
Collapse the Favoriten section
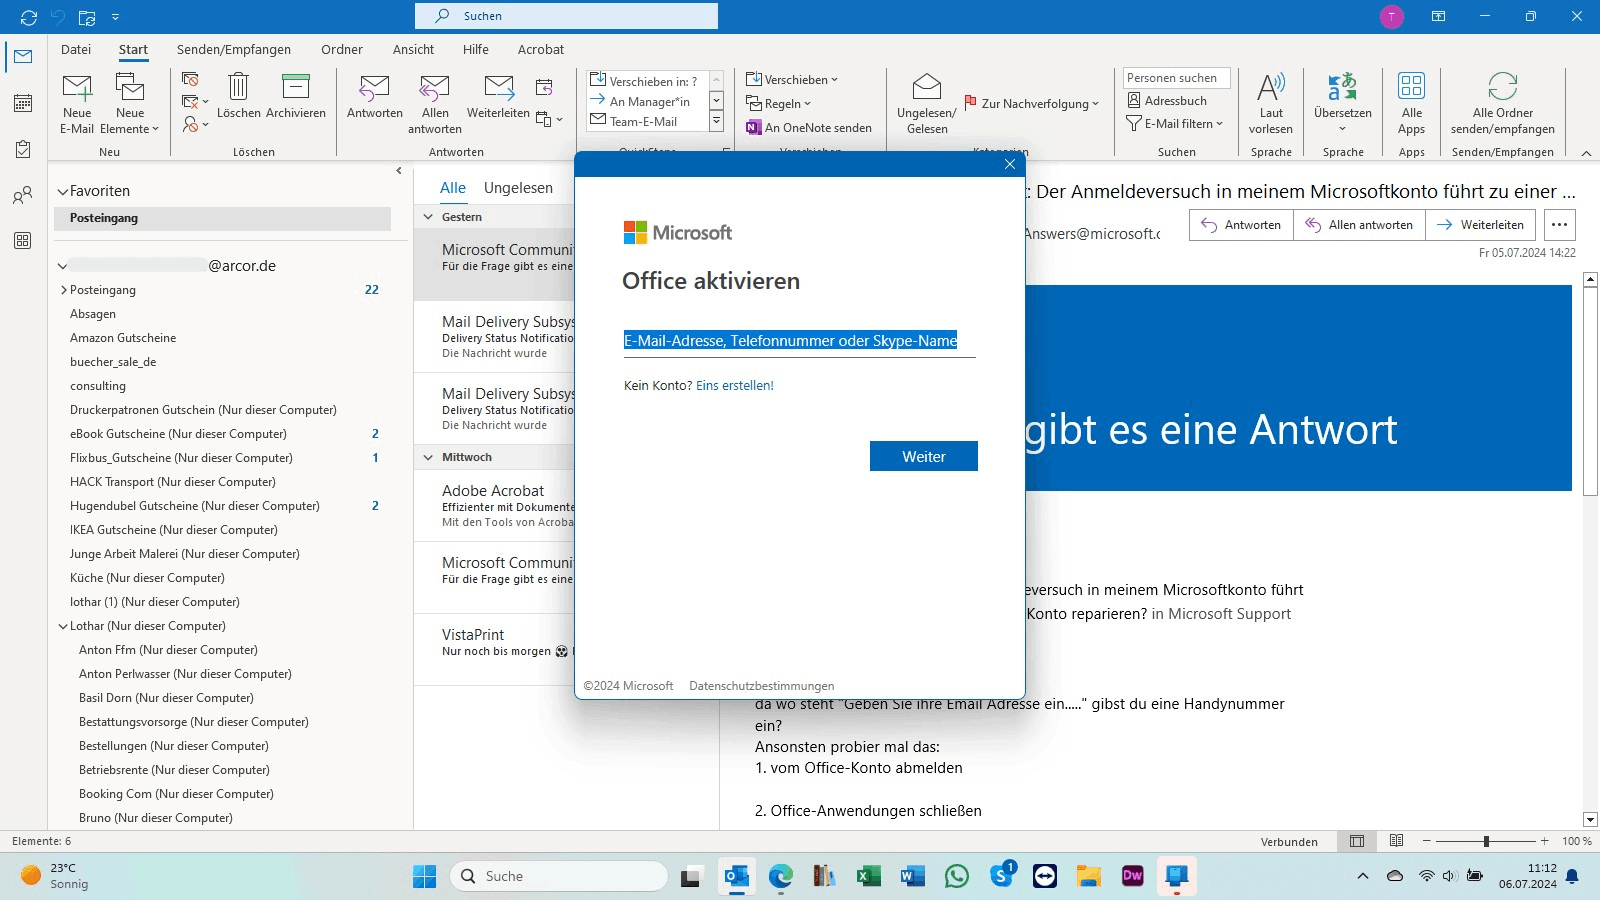tap(63, 191)
